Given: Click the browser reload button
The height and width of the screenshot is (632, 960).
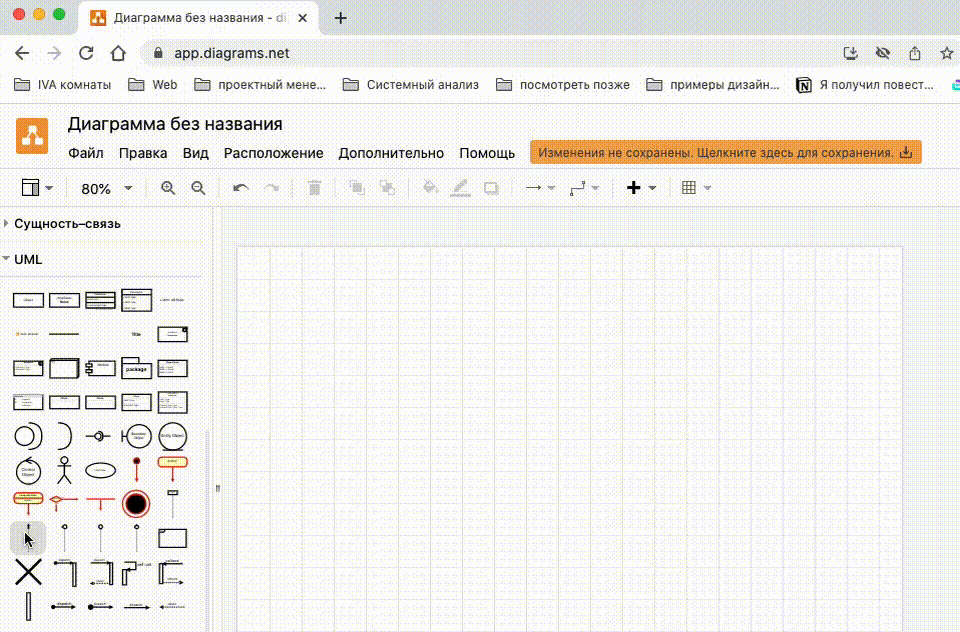Looking at the screenshot, I should tap(86, 53).
